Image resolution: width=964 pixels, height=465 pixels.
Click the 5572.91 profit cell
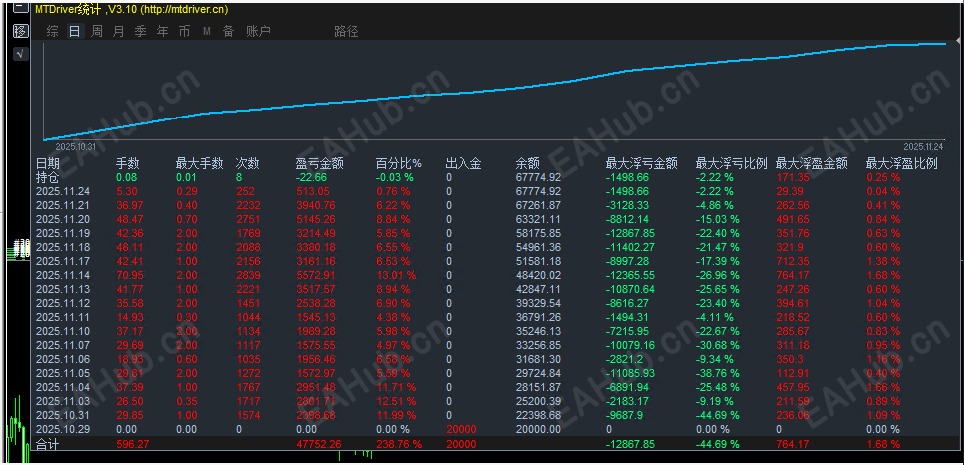[x=315, y=276]
